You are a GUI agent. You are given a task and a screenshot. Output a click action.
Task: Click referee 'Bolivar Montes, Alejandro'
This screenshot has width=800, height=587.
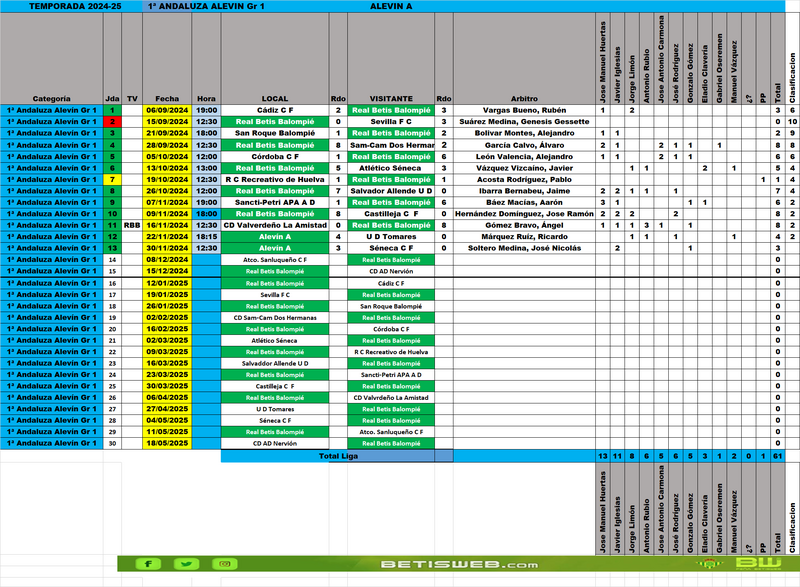click(x=524, y=133)
